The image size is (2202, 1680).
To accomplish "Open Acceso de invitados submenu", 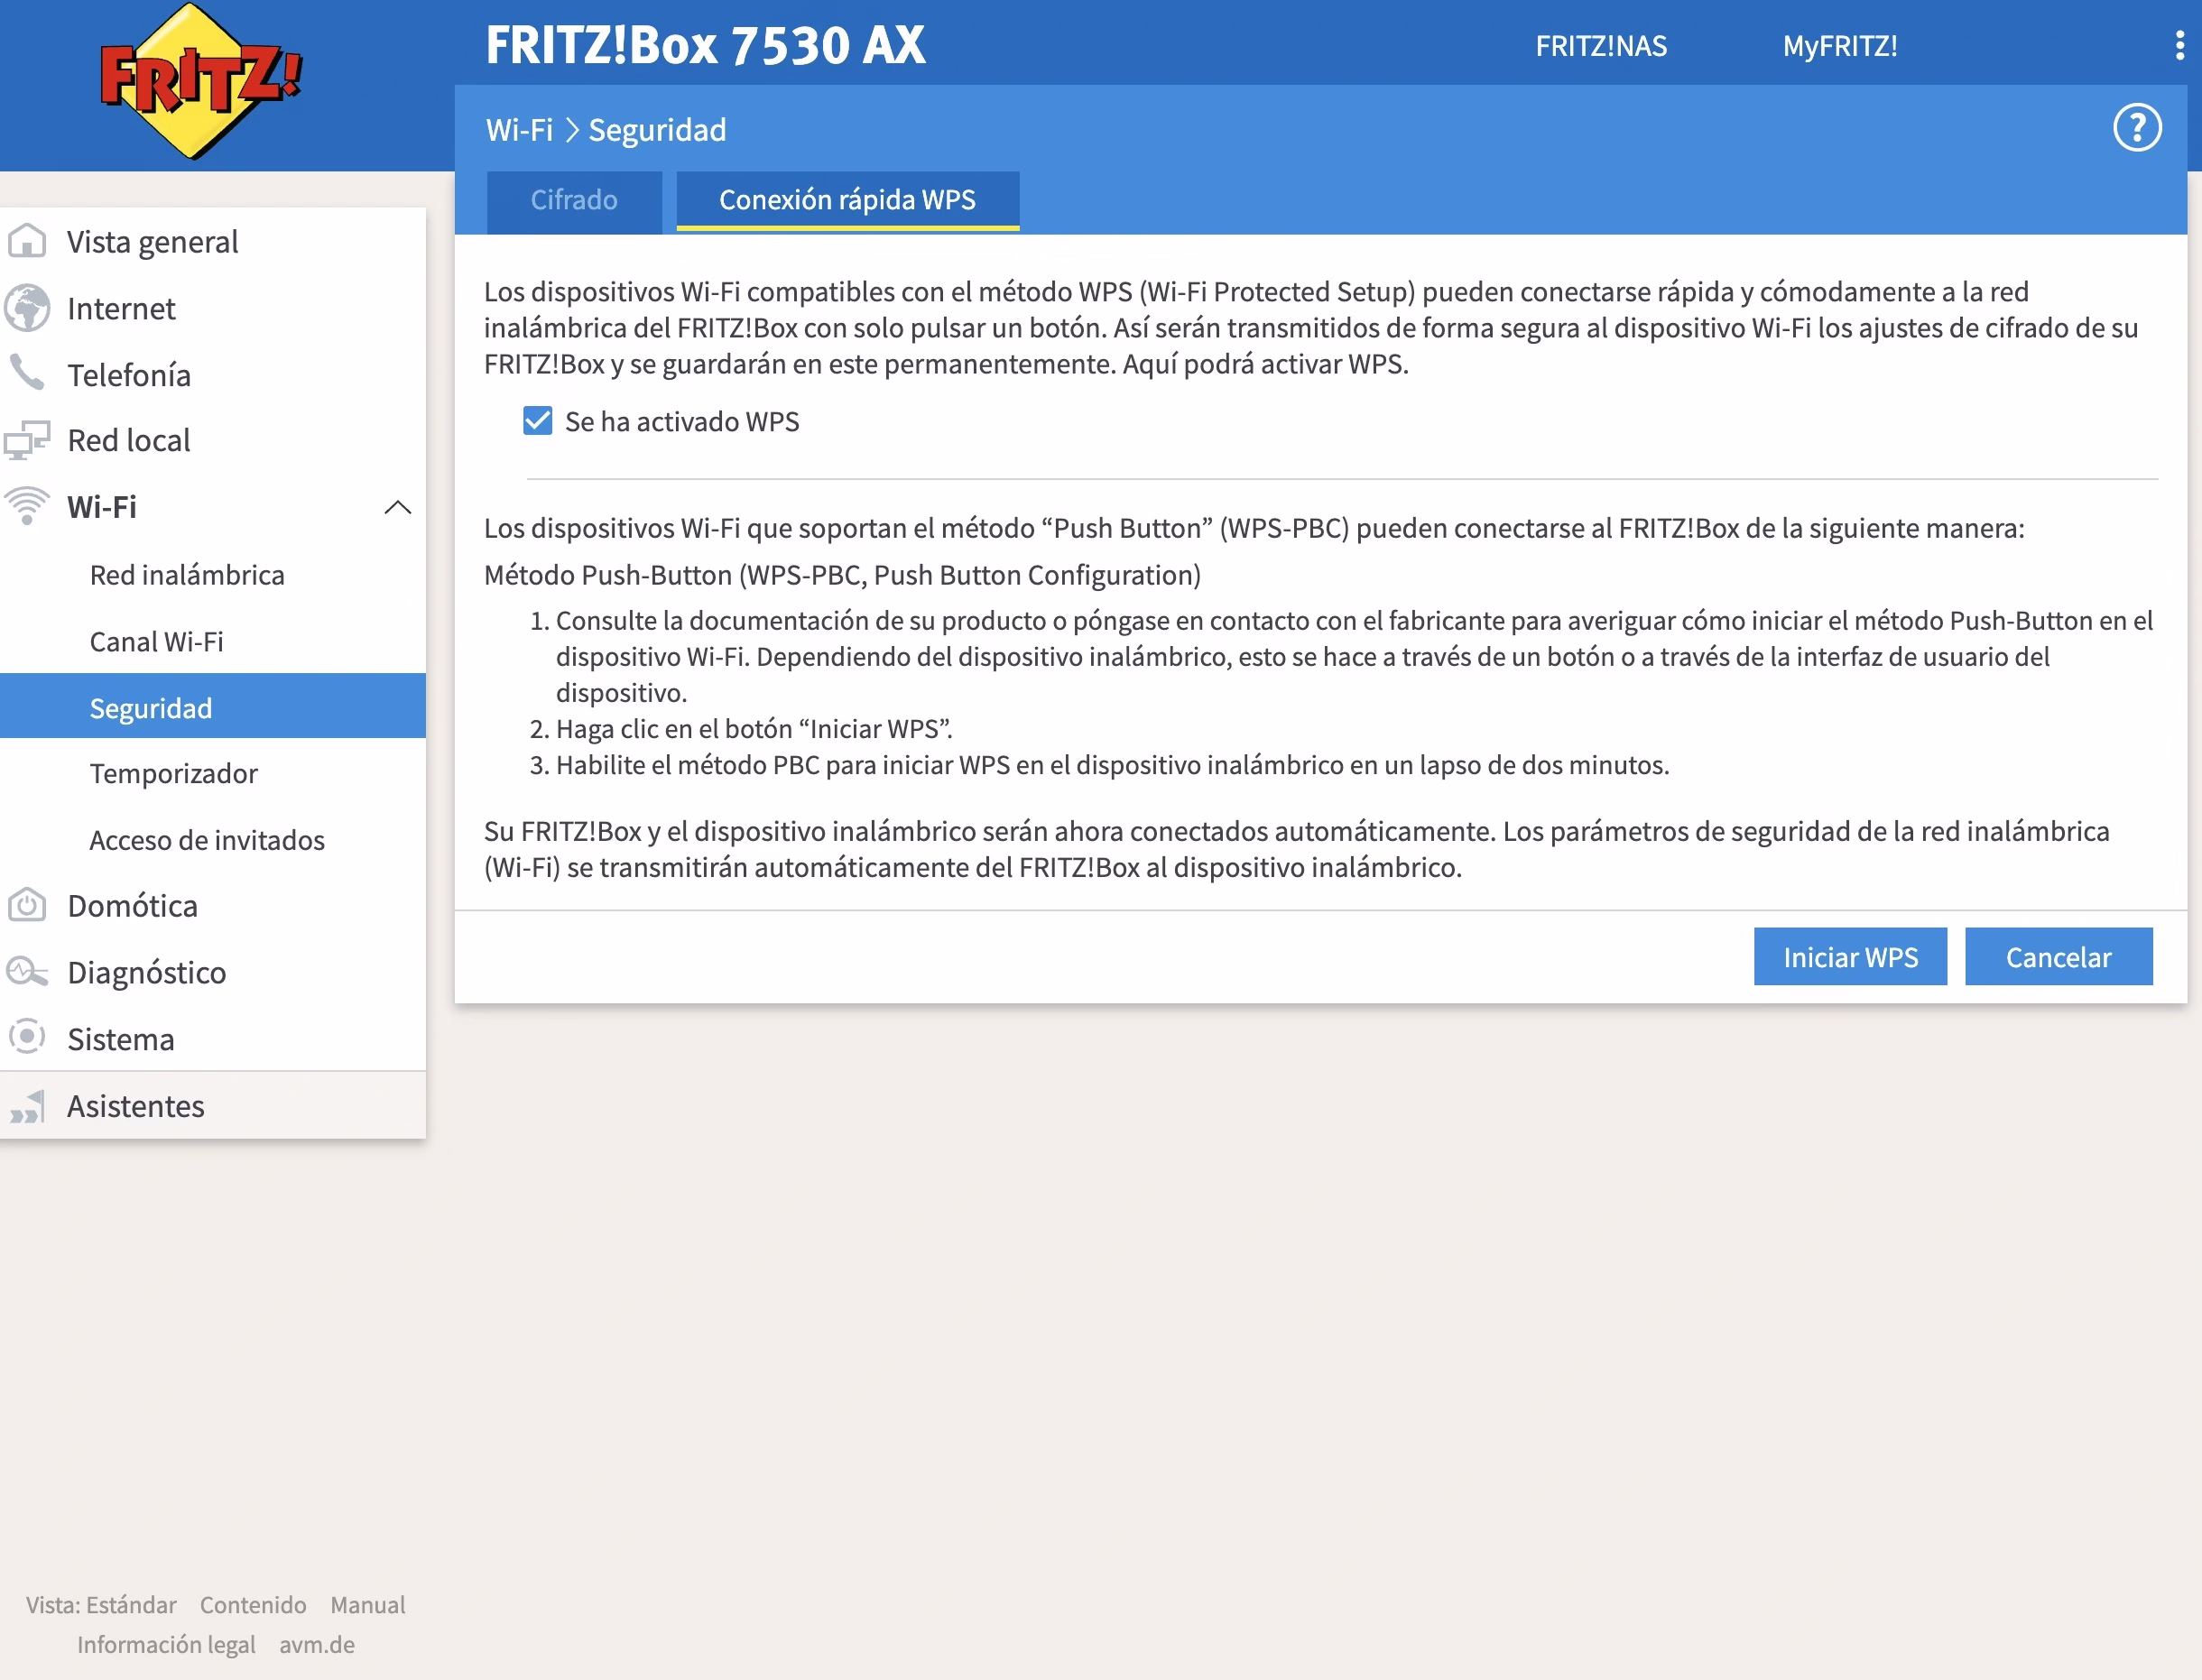I will pyautogui.click(x=207, y=840).
